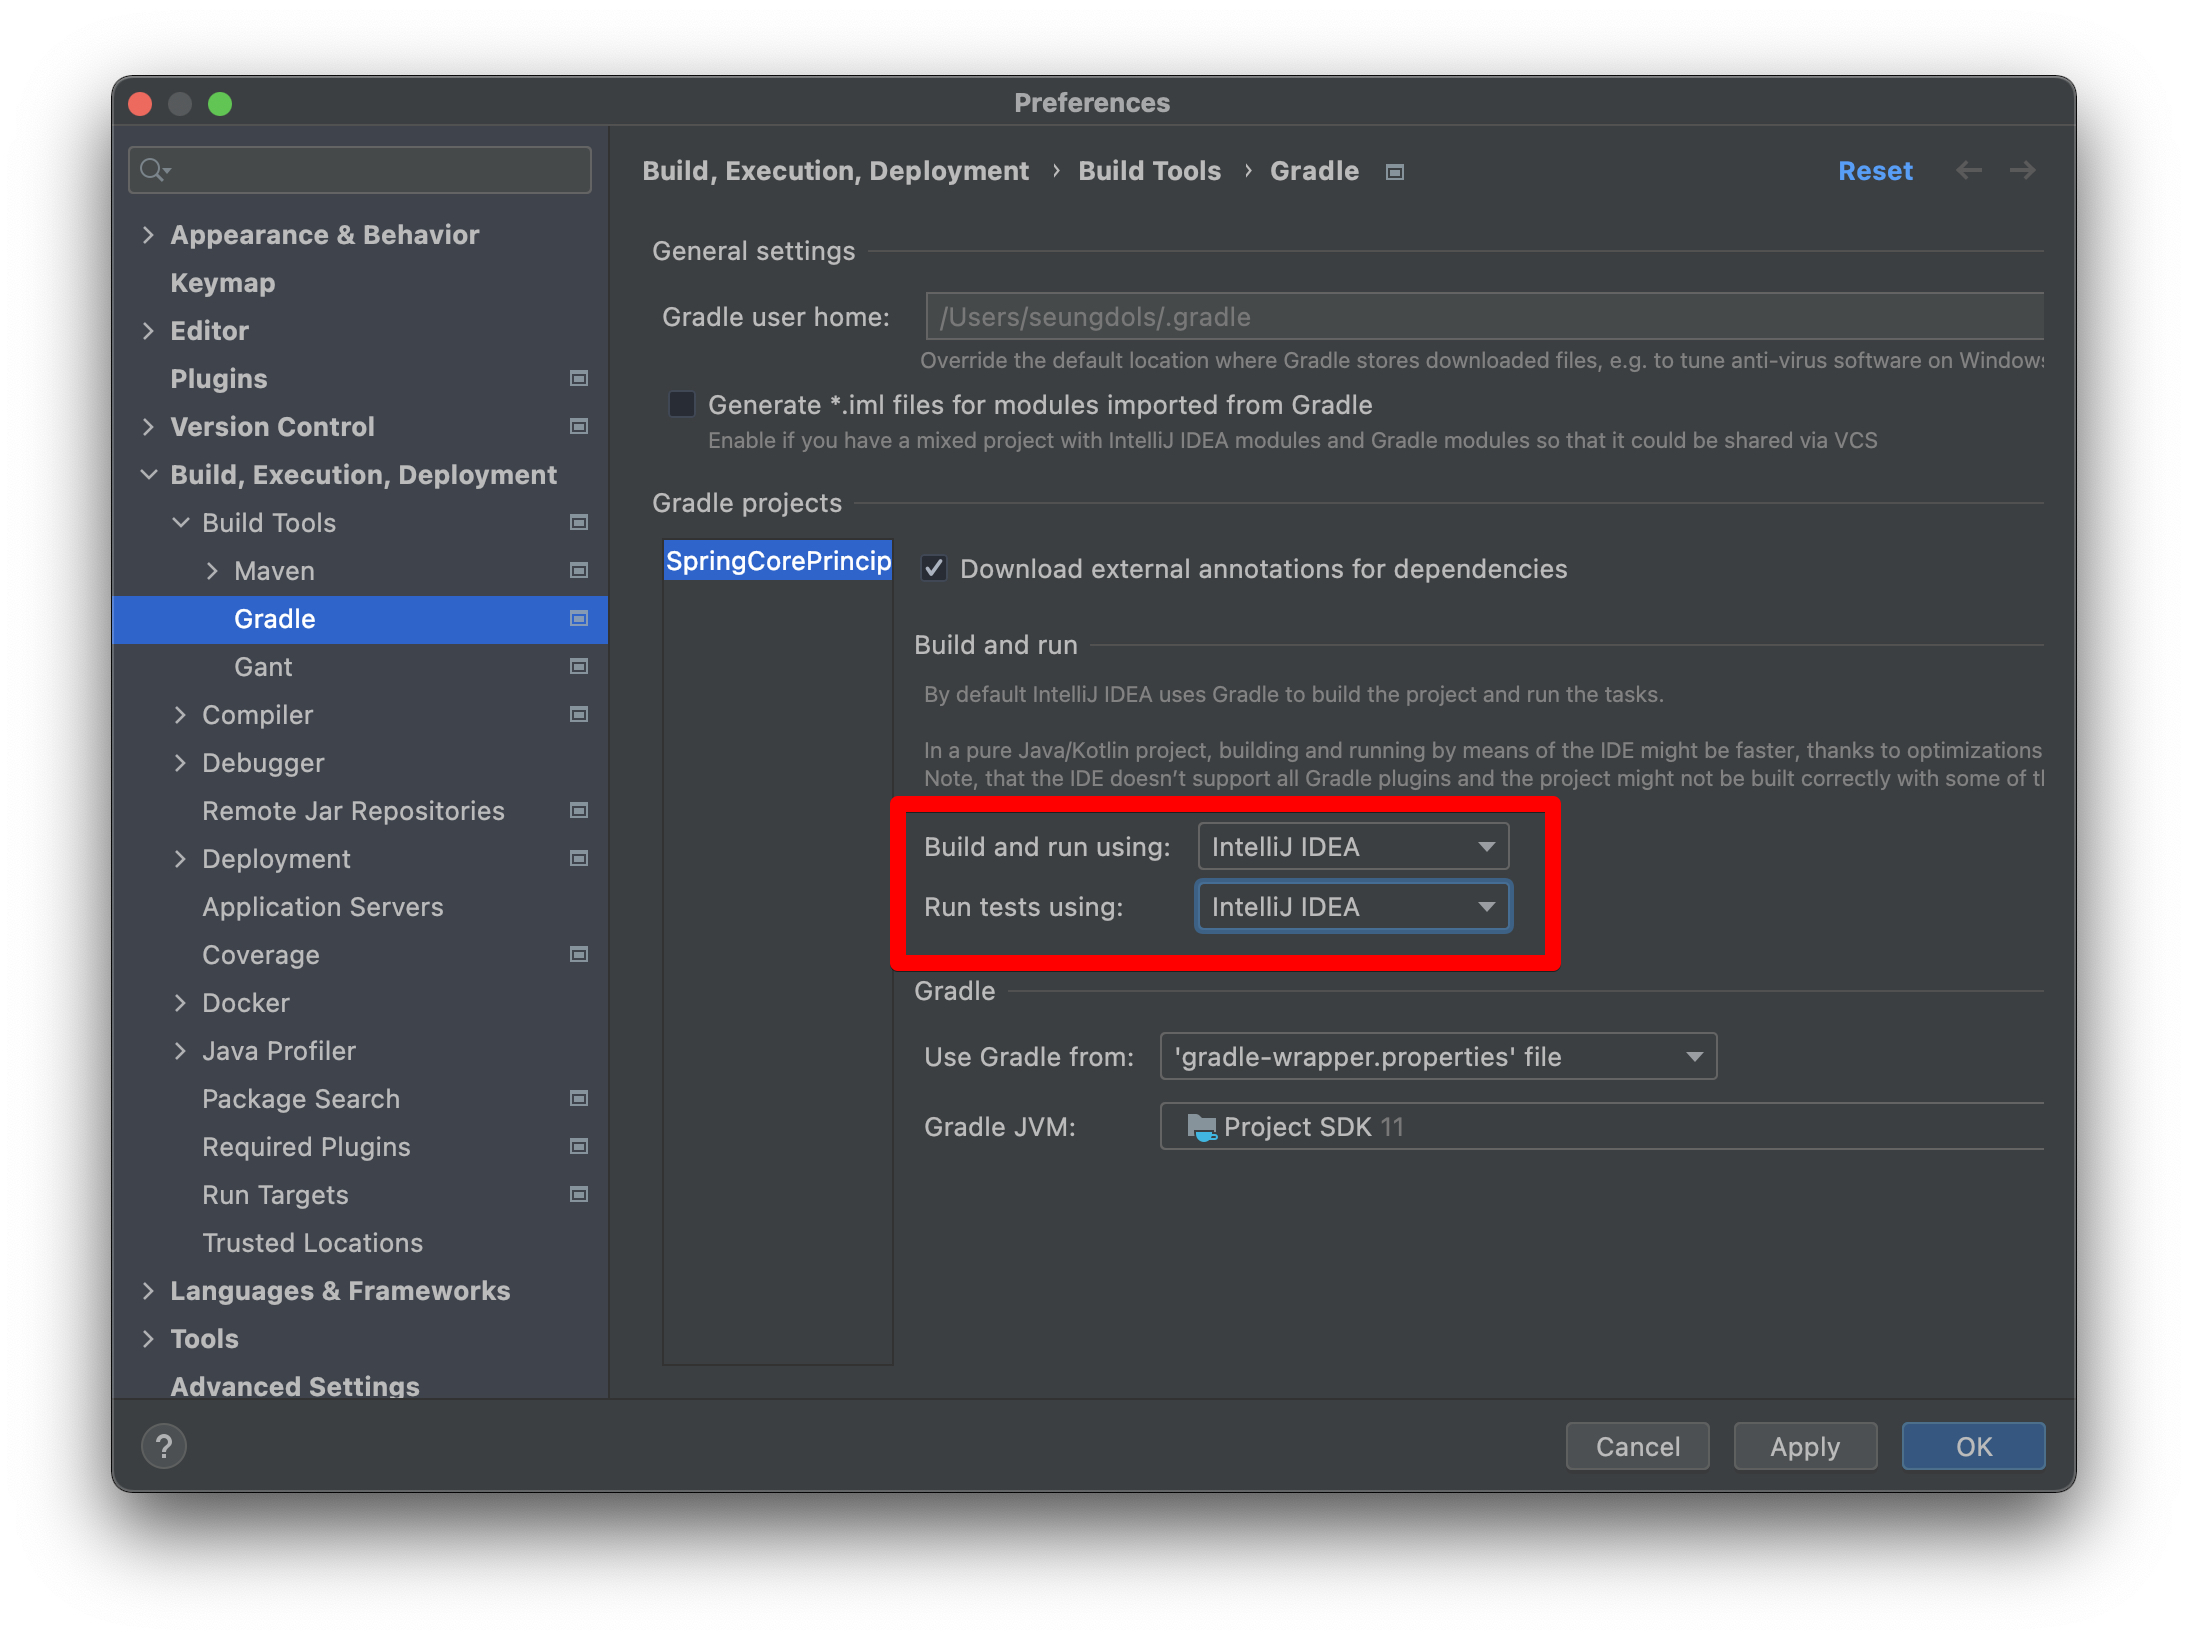Image resolution: width=2188 pixels, height=1640 pixels.
Task: Open the Use Gradle from dropdown
Action: click(1437, 1056)
